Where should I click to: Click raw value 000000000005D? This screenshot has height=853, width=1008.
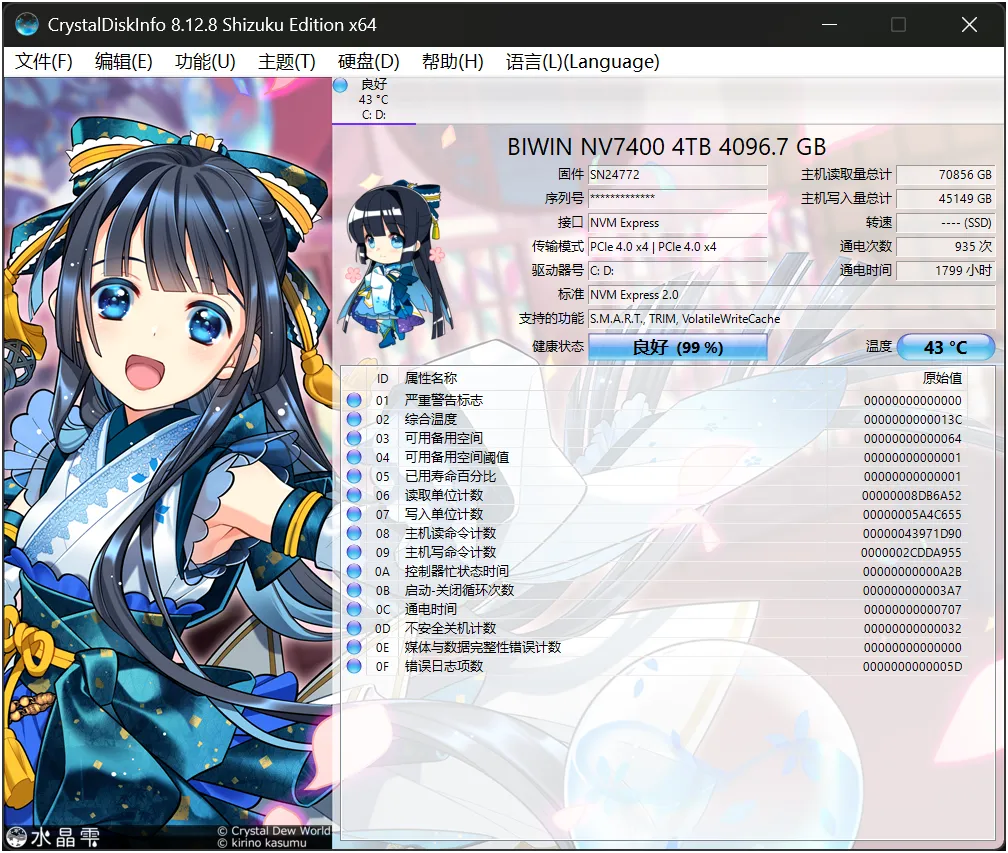point(912,667)
